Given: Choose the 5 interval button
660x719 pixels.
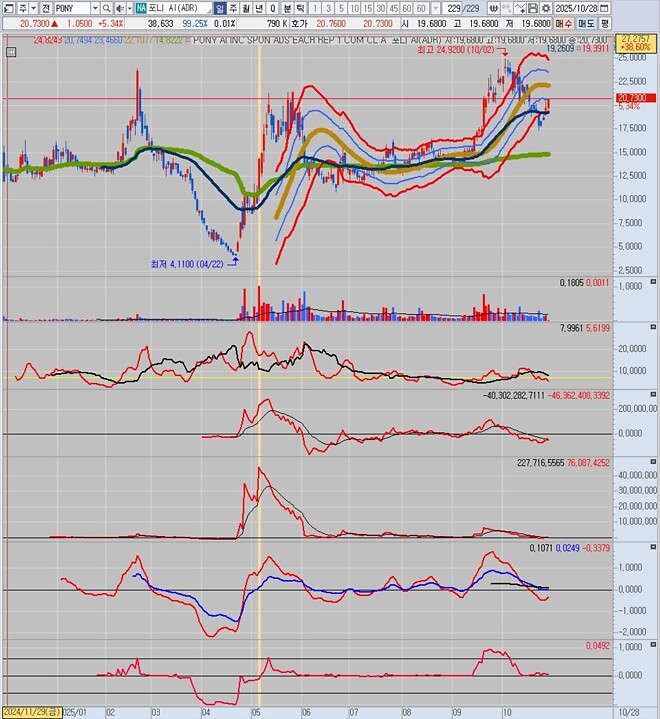Looking at the screenshot, I should click(342, 8).
